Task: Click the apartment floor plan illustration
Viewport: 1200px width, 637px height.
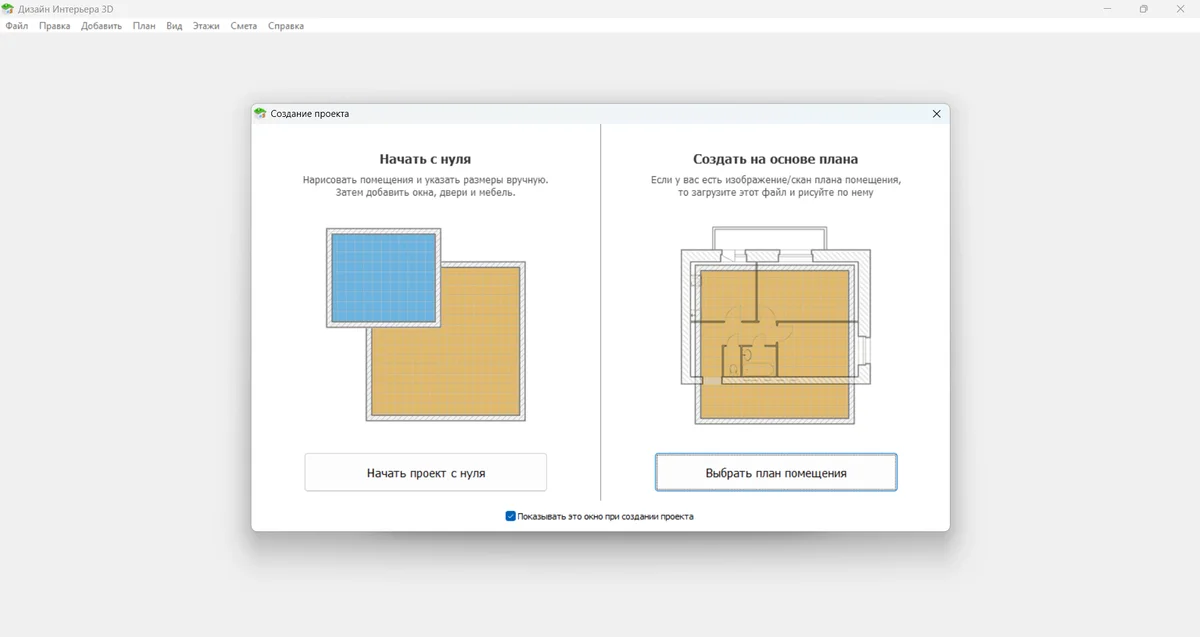Action: pyautogui.click(x=775, y=324)
